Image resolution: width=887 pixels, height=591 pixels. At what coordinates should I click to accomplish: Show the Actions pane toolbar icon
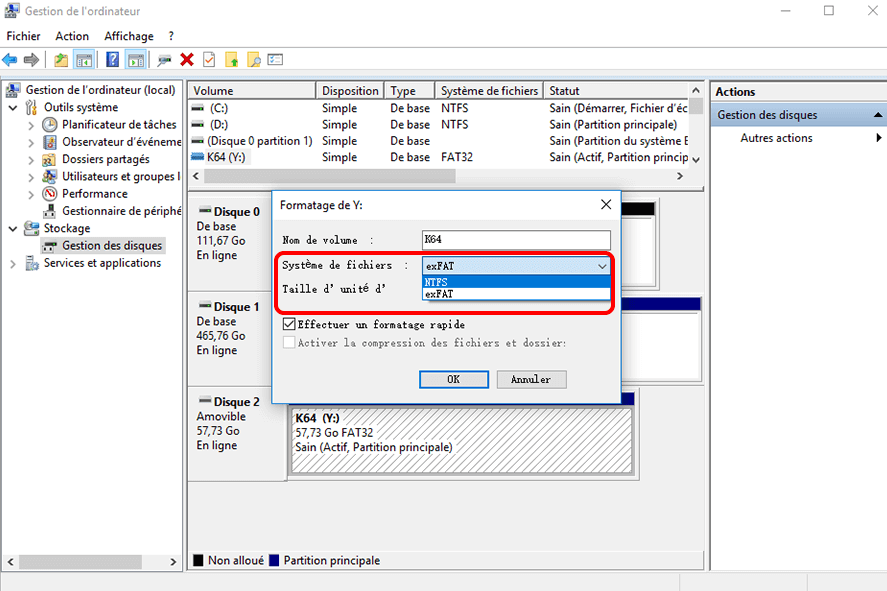(136, 59)
